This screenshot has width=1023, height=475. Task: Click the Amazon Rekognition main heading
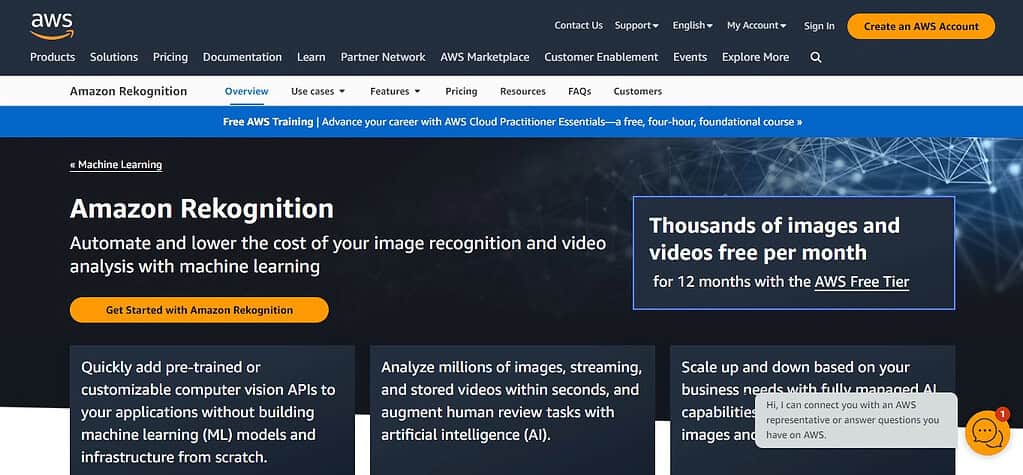[x=202, y=209]
